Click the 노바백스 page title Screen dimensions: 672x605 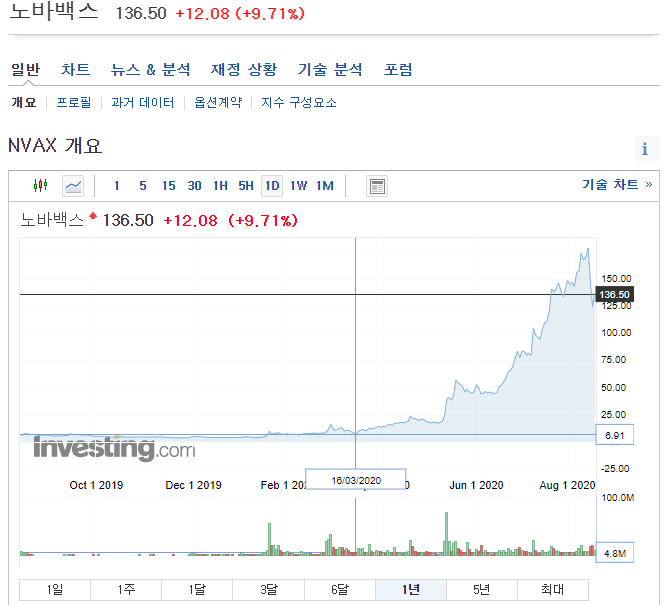[x=54, y=11]
